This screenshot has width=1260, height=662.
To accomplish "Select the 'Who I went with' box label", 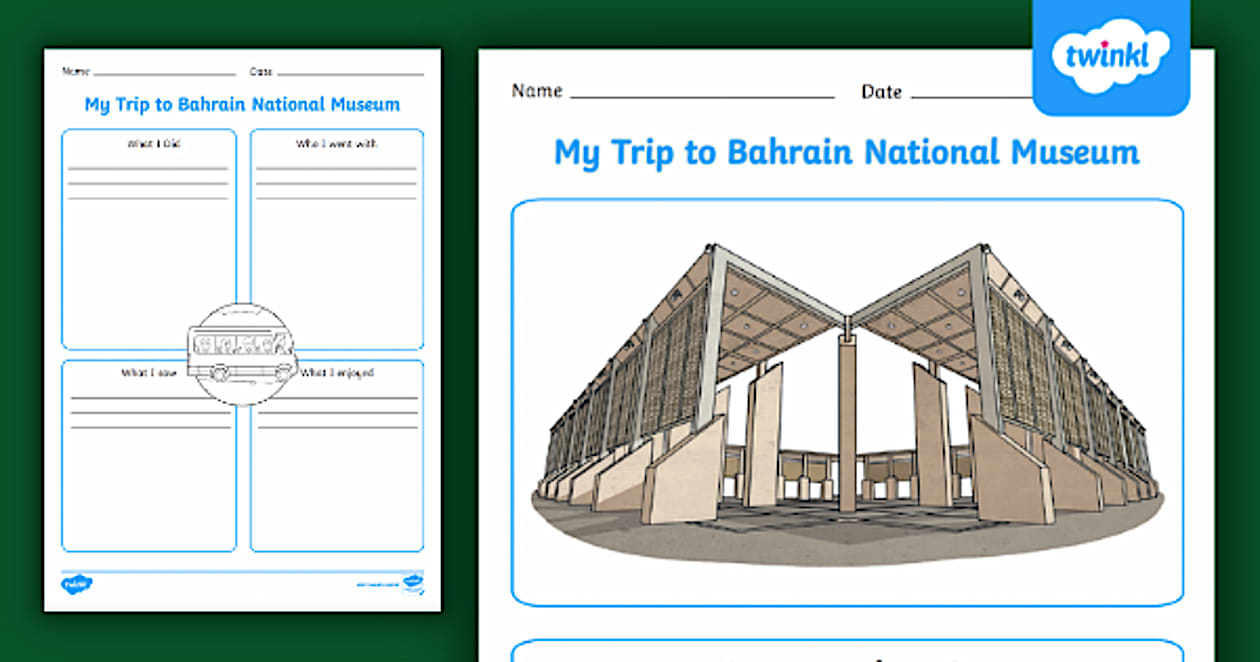I will (336, 144).
